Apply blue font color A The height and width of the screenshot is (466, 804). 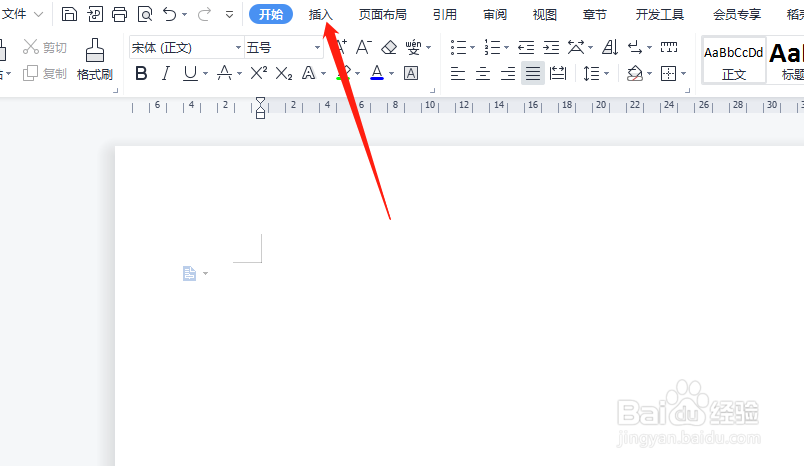pyautogui.click(x=377, y=73)
